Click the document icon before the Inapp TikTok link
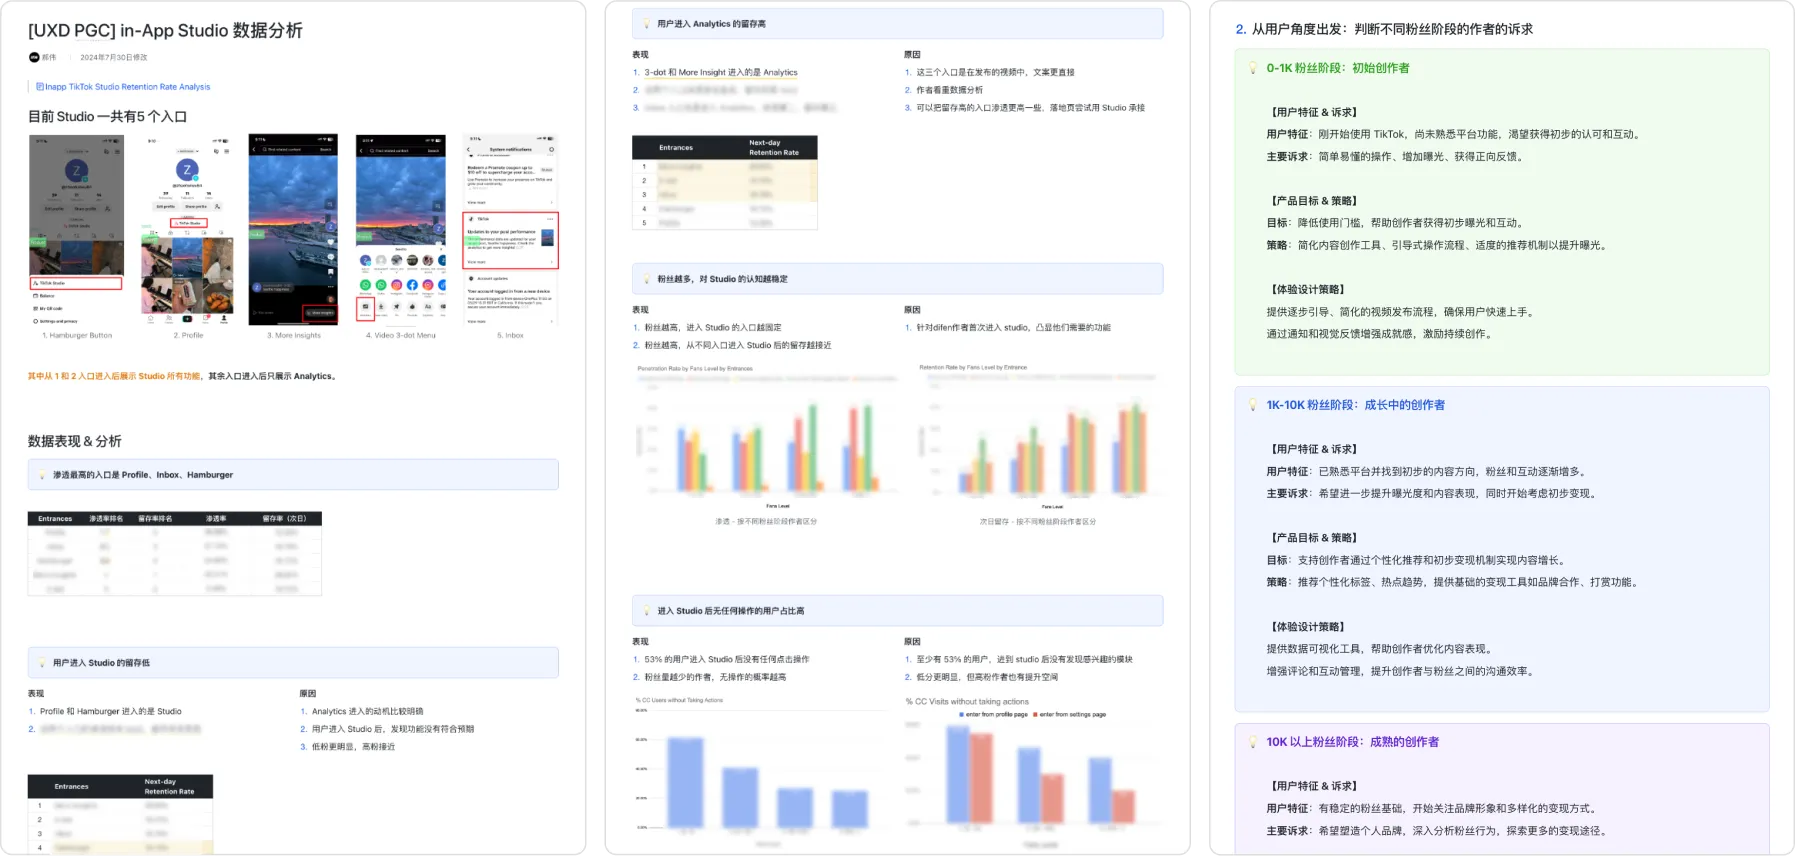Viewport: 1796px width, 857px height. 40,87
